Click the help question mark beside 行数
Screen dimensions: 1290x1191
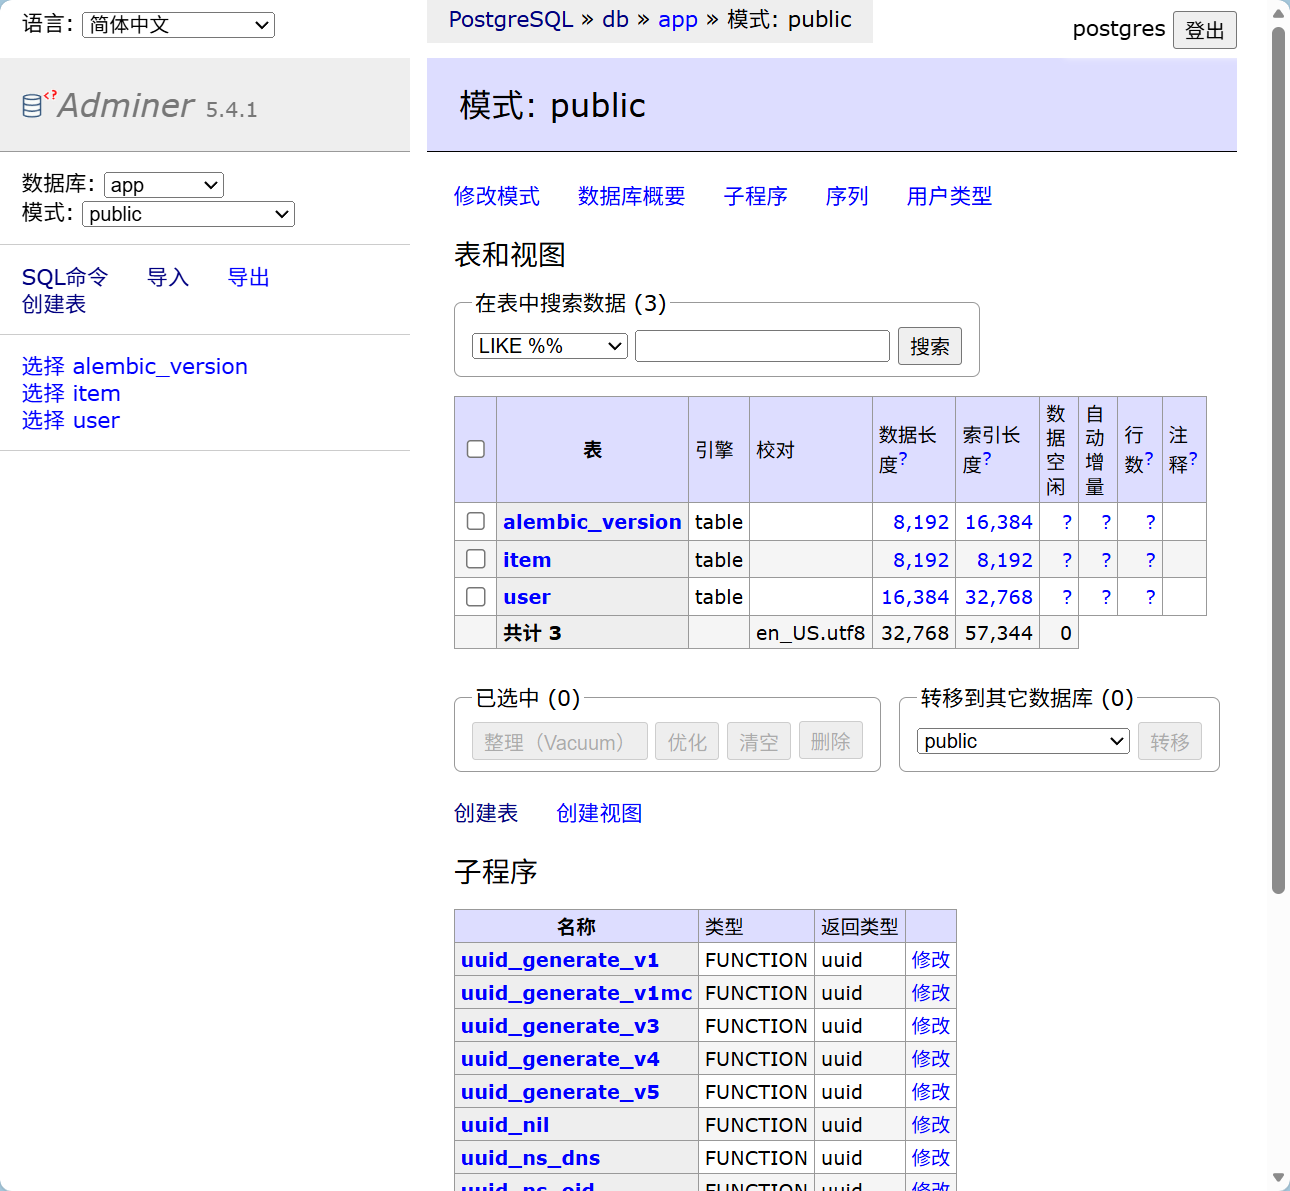tap(1149, 459)
